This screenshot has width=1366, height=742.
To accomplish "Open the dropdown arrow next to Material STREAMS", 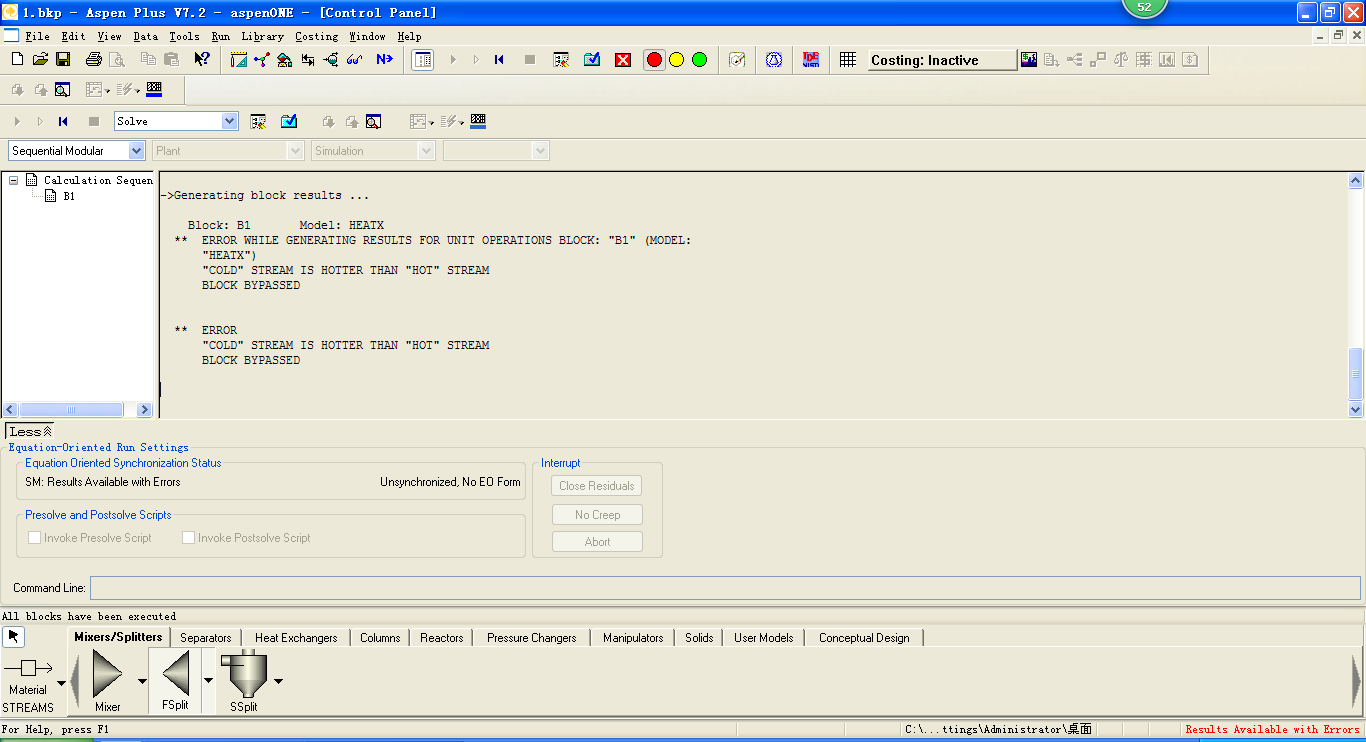I will pyautogui.click(x=61, y=683).
